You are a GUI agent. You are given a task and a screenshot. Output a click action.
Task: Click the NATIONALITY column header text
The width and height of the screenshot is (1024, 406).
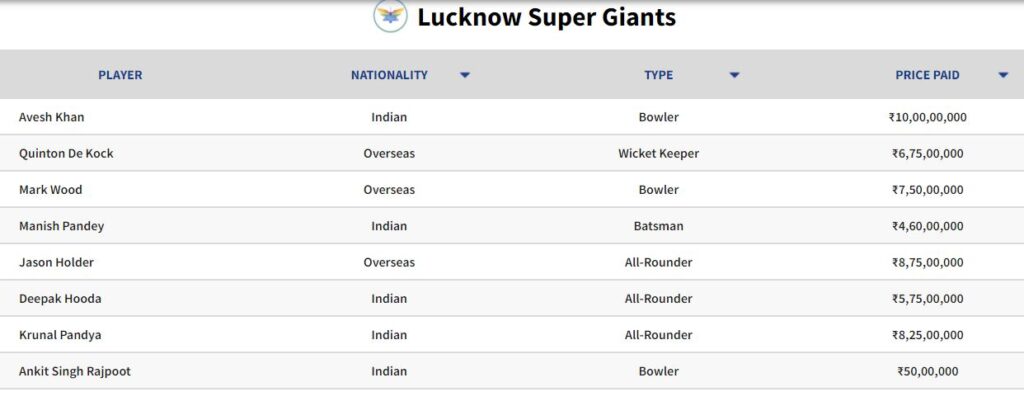click(x=389, y=75)
